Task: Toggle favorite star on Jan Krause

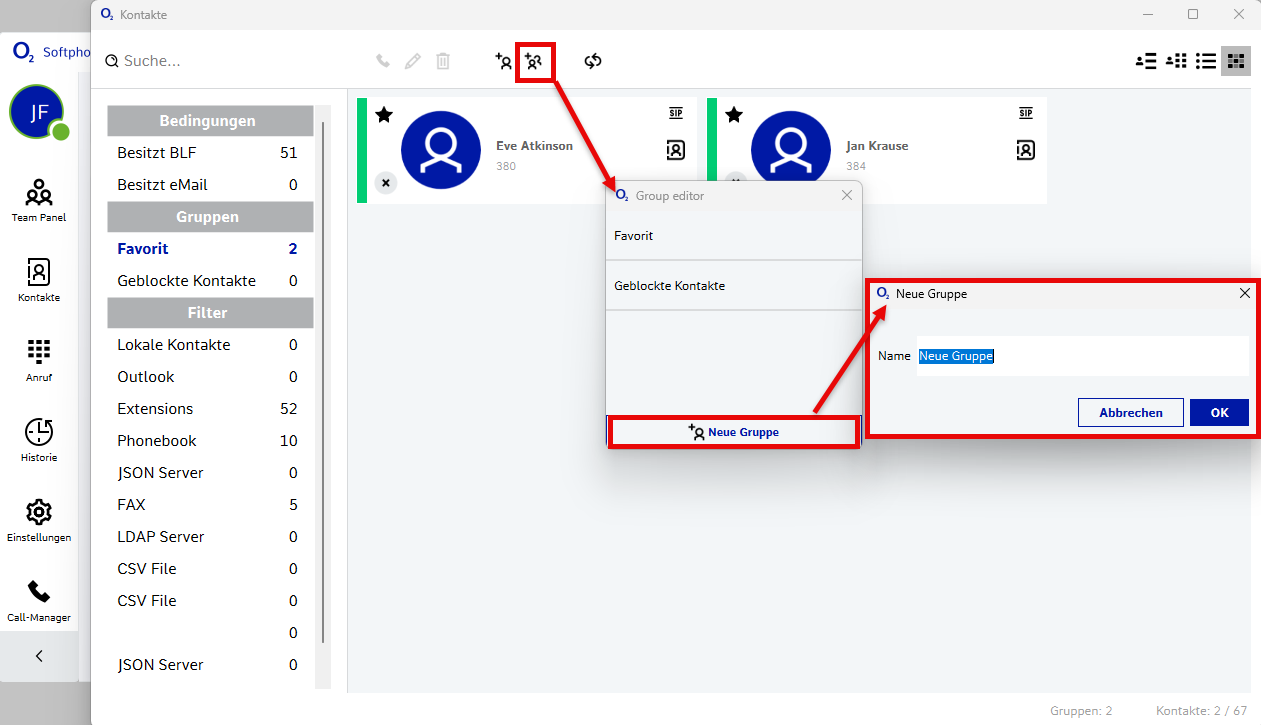Action: tap(734, 115)
